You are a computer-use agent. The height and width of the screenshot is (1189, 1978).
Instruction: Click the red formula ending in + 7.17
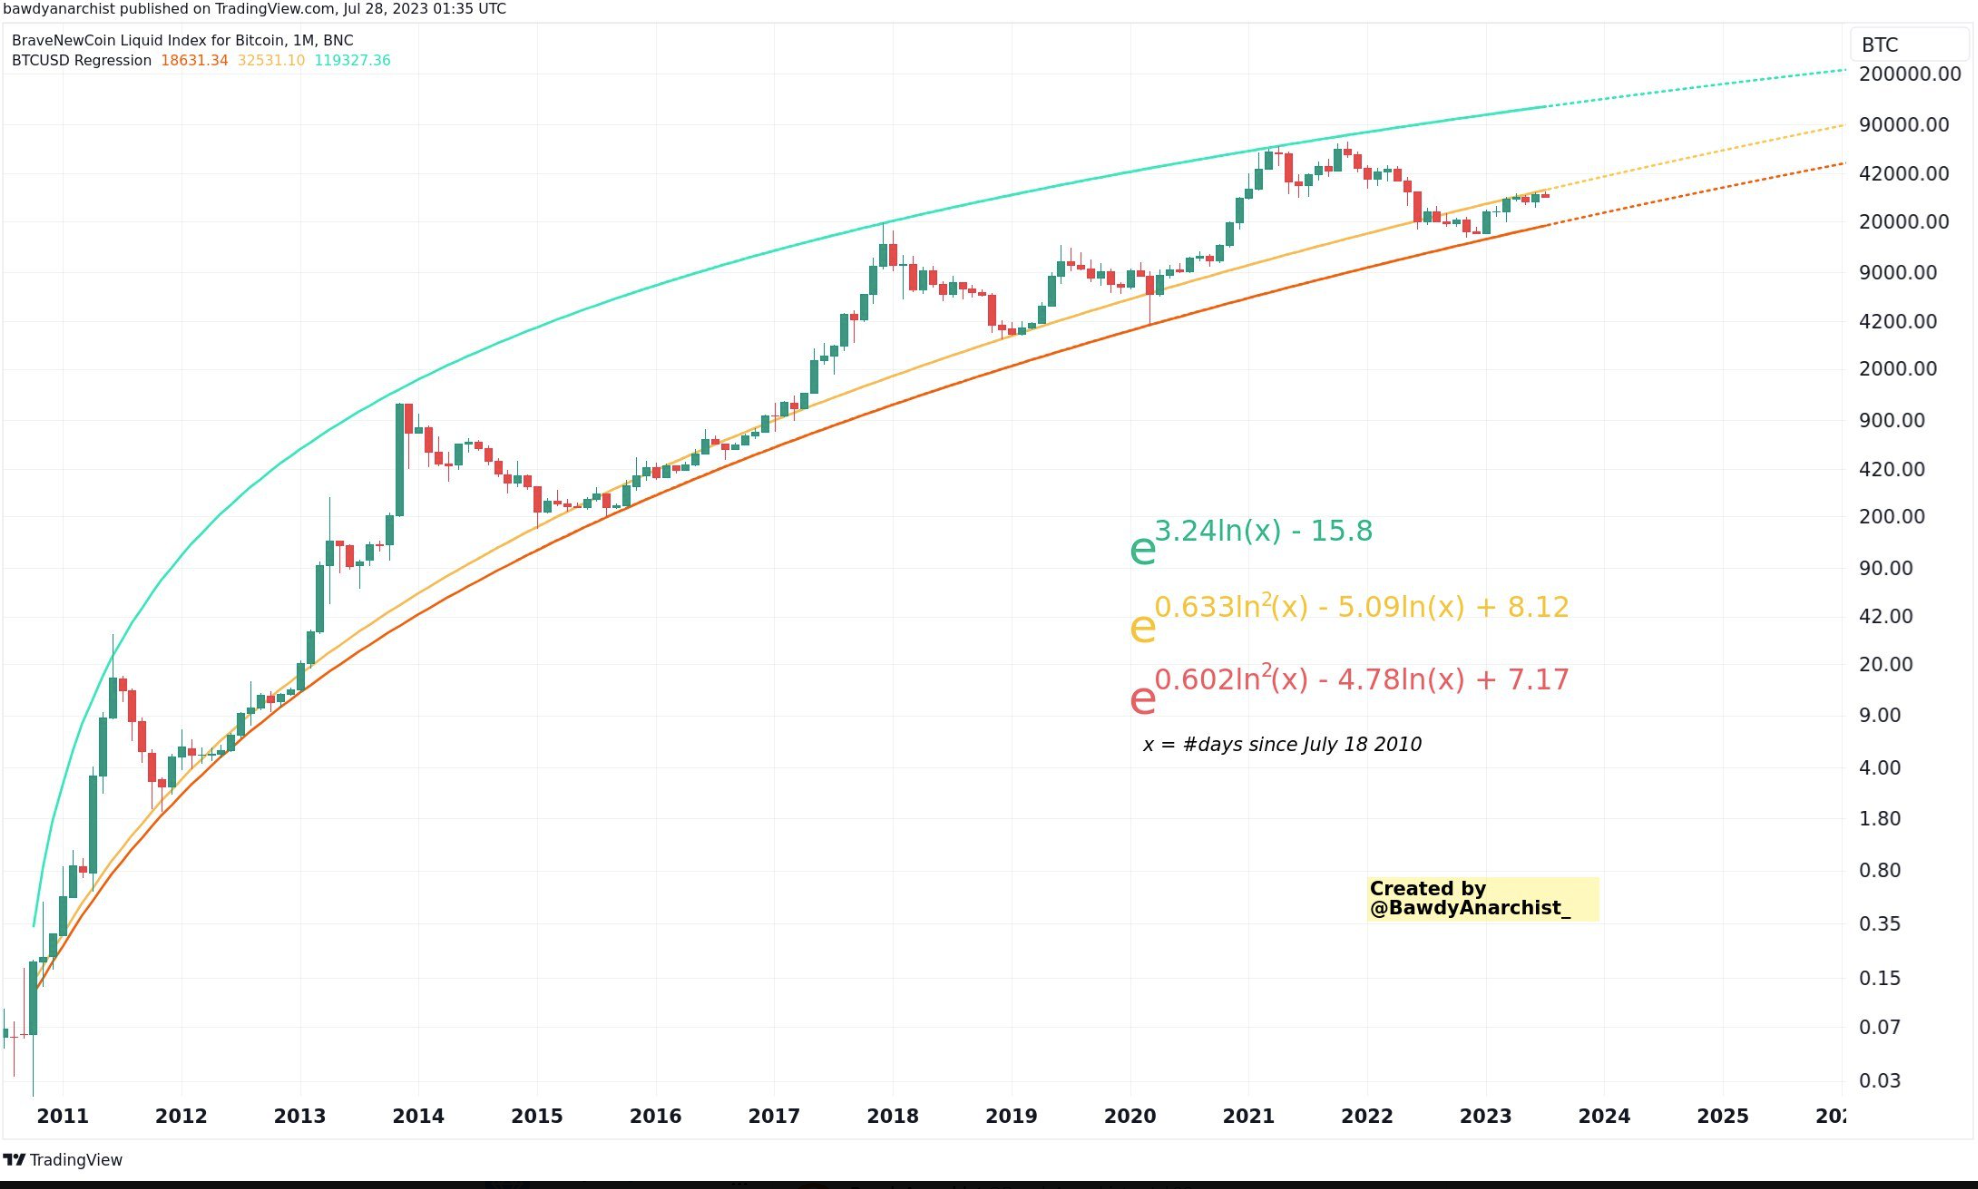[x=1349, y=690]
